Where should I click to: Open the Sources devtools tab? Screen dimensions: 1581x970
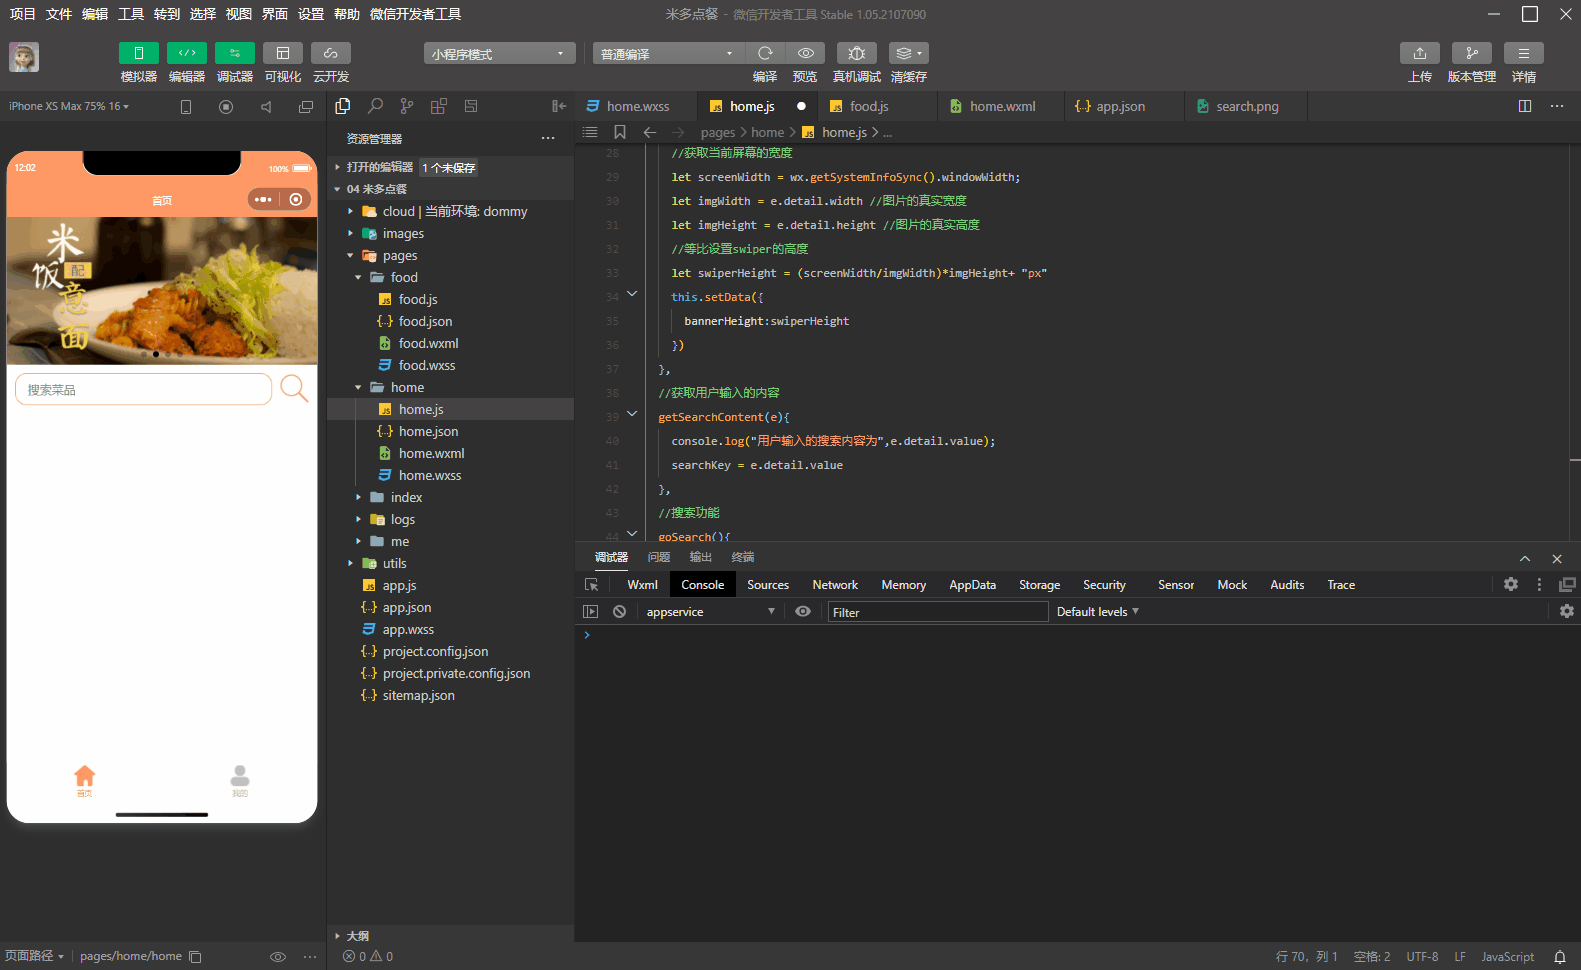(768, 585)
